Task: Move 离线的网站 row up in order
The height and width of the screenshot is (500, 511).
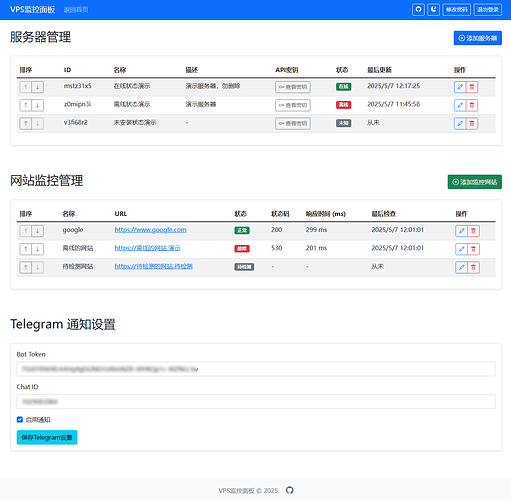Action: coord(26,249)
